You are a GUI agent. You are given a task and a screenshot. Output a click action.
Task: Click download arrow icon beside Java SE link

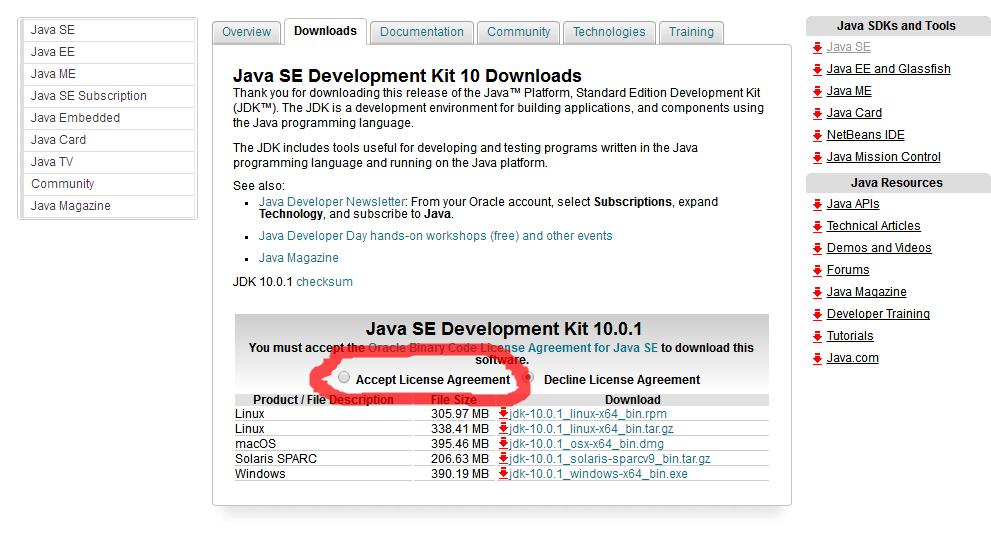[x=817, y=47]
